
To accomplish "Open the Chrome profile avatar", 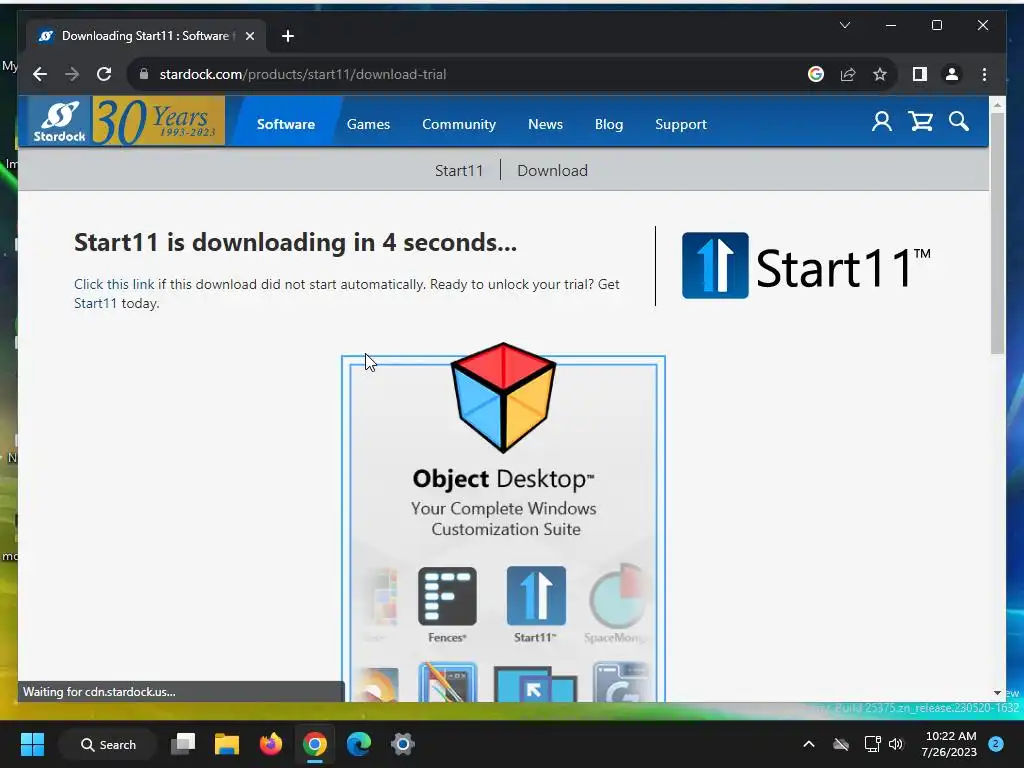I will (x=952, y=74).
